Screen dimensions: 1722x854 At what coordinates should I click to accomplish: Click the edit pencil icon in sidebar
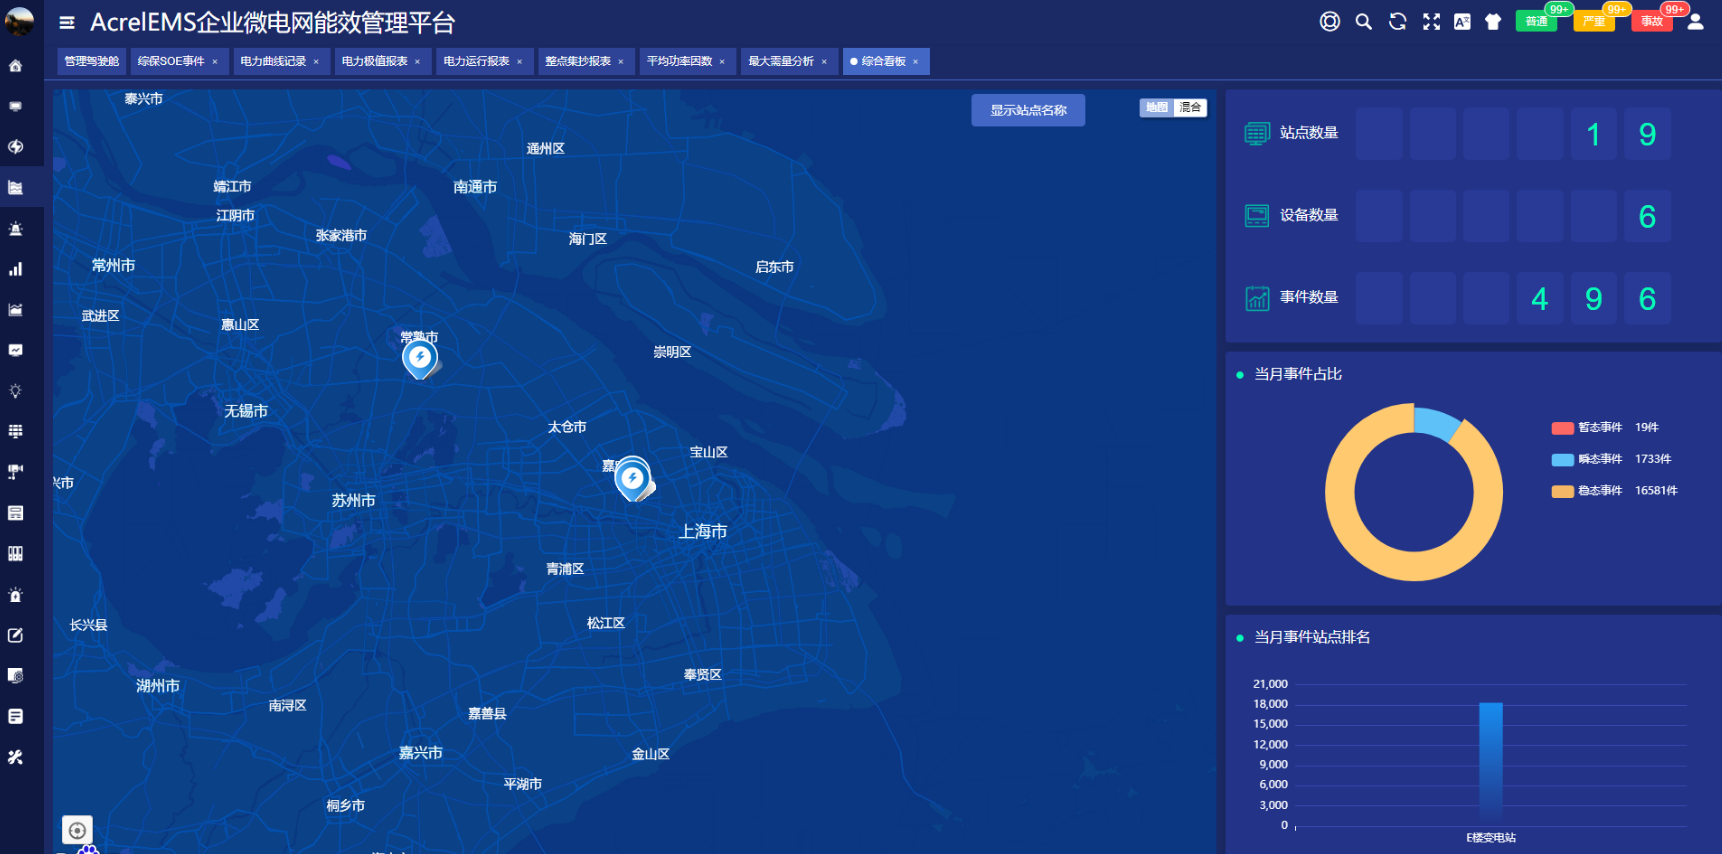click(x=15, y=635)
